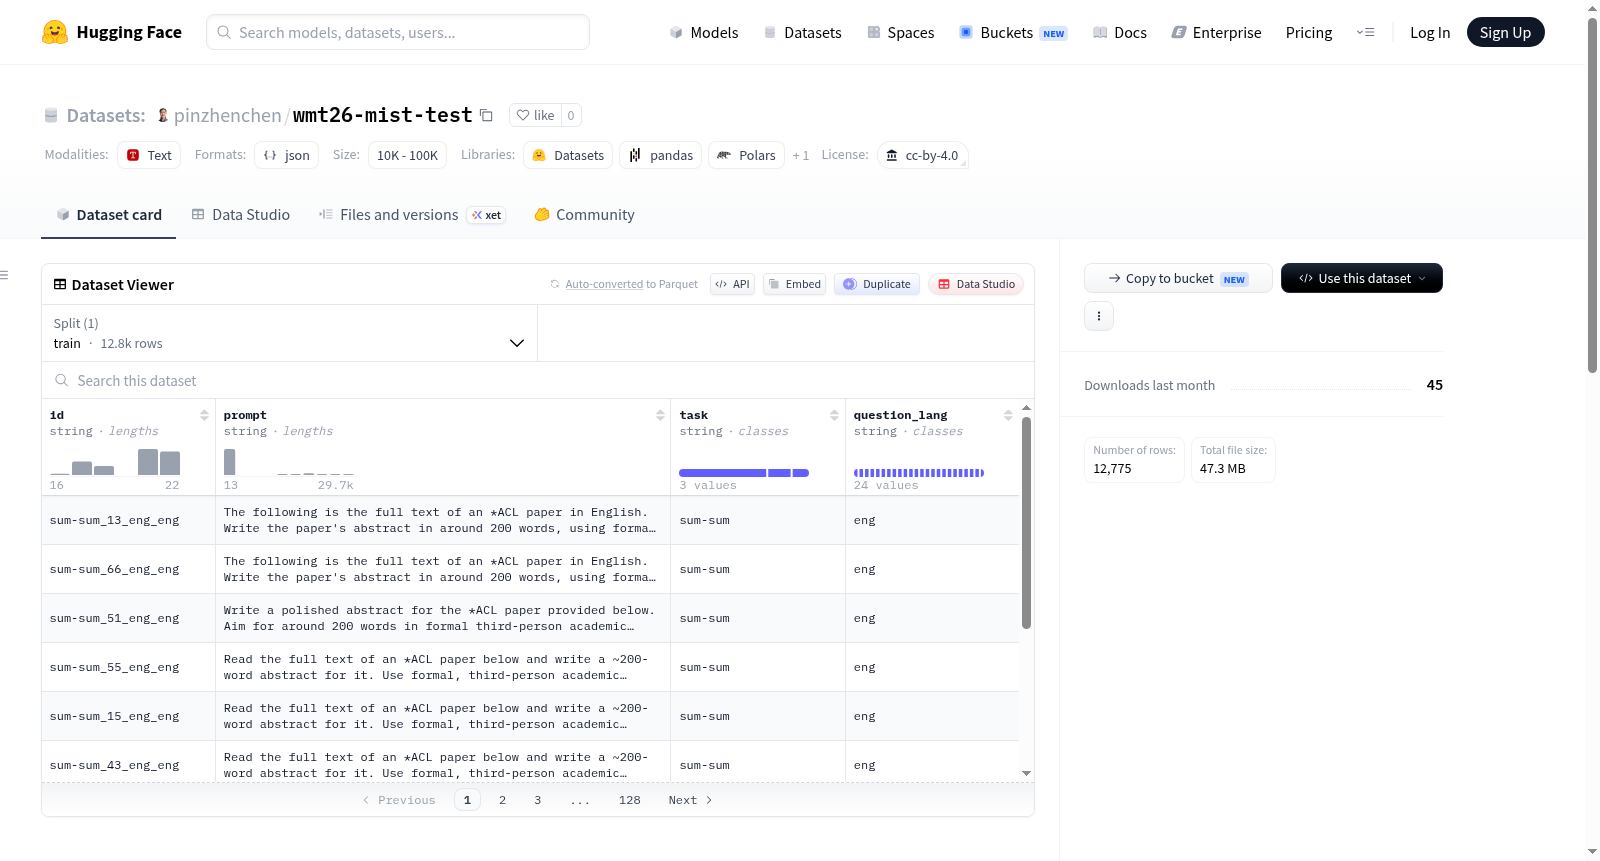Open the Pricing page
This screenshot has height=861, width=1600.
point(1309,33)
